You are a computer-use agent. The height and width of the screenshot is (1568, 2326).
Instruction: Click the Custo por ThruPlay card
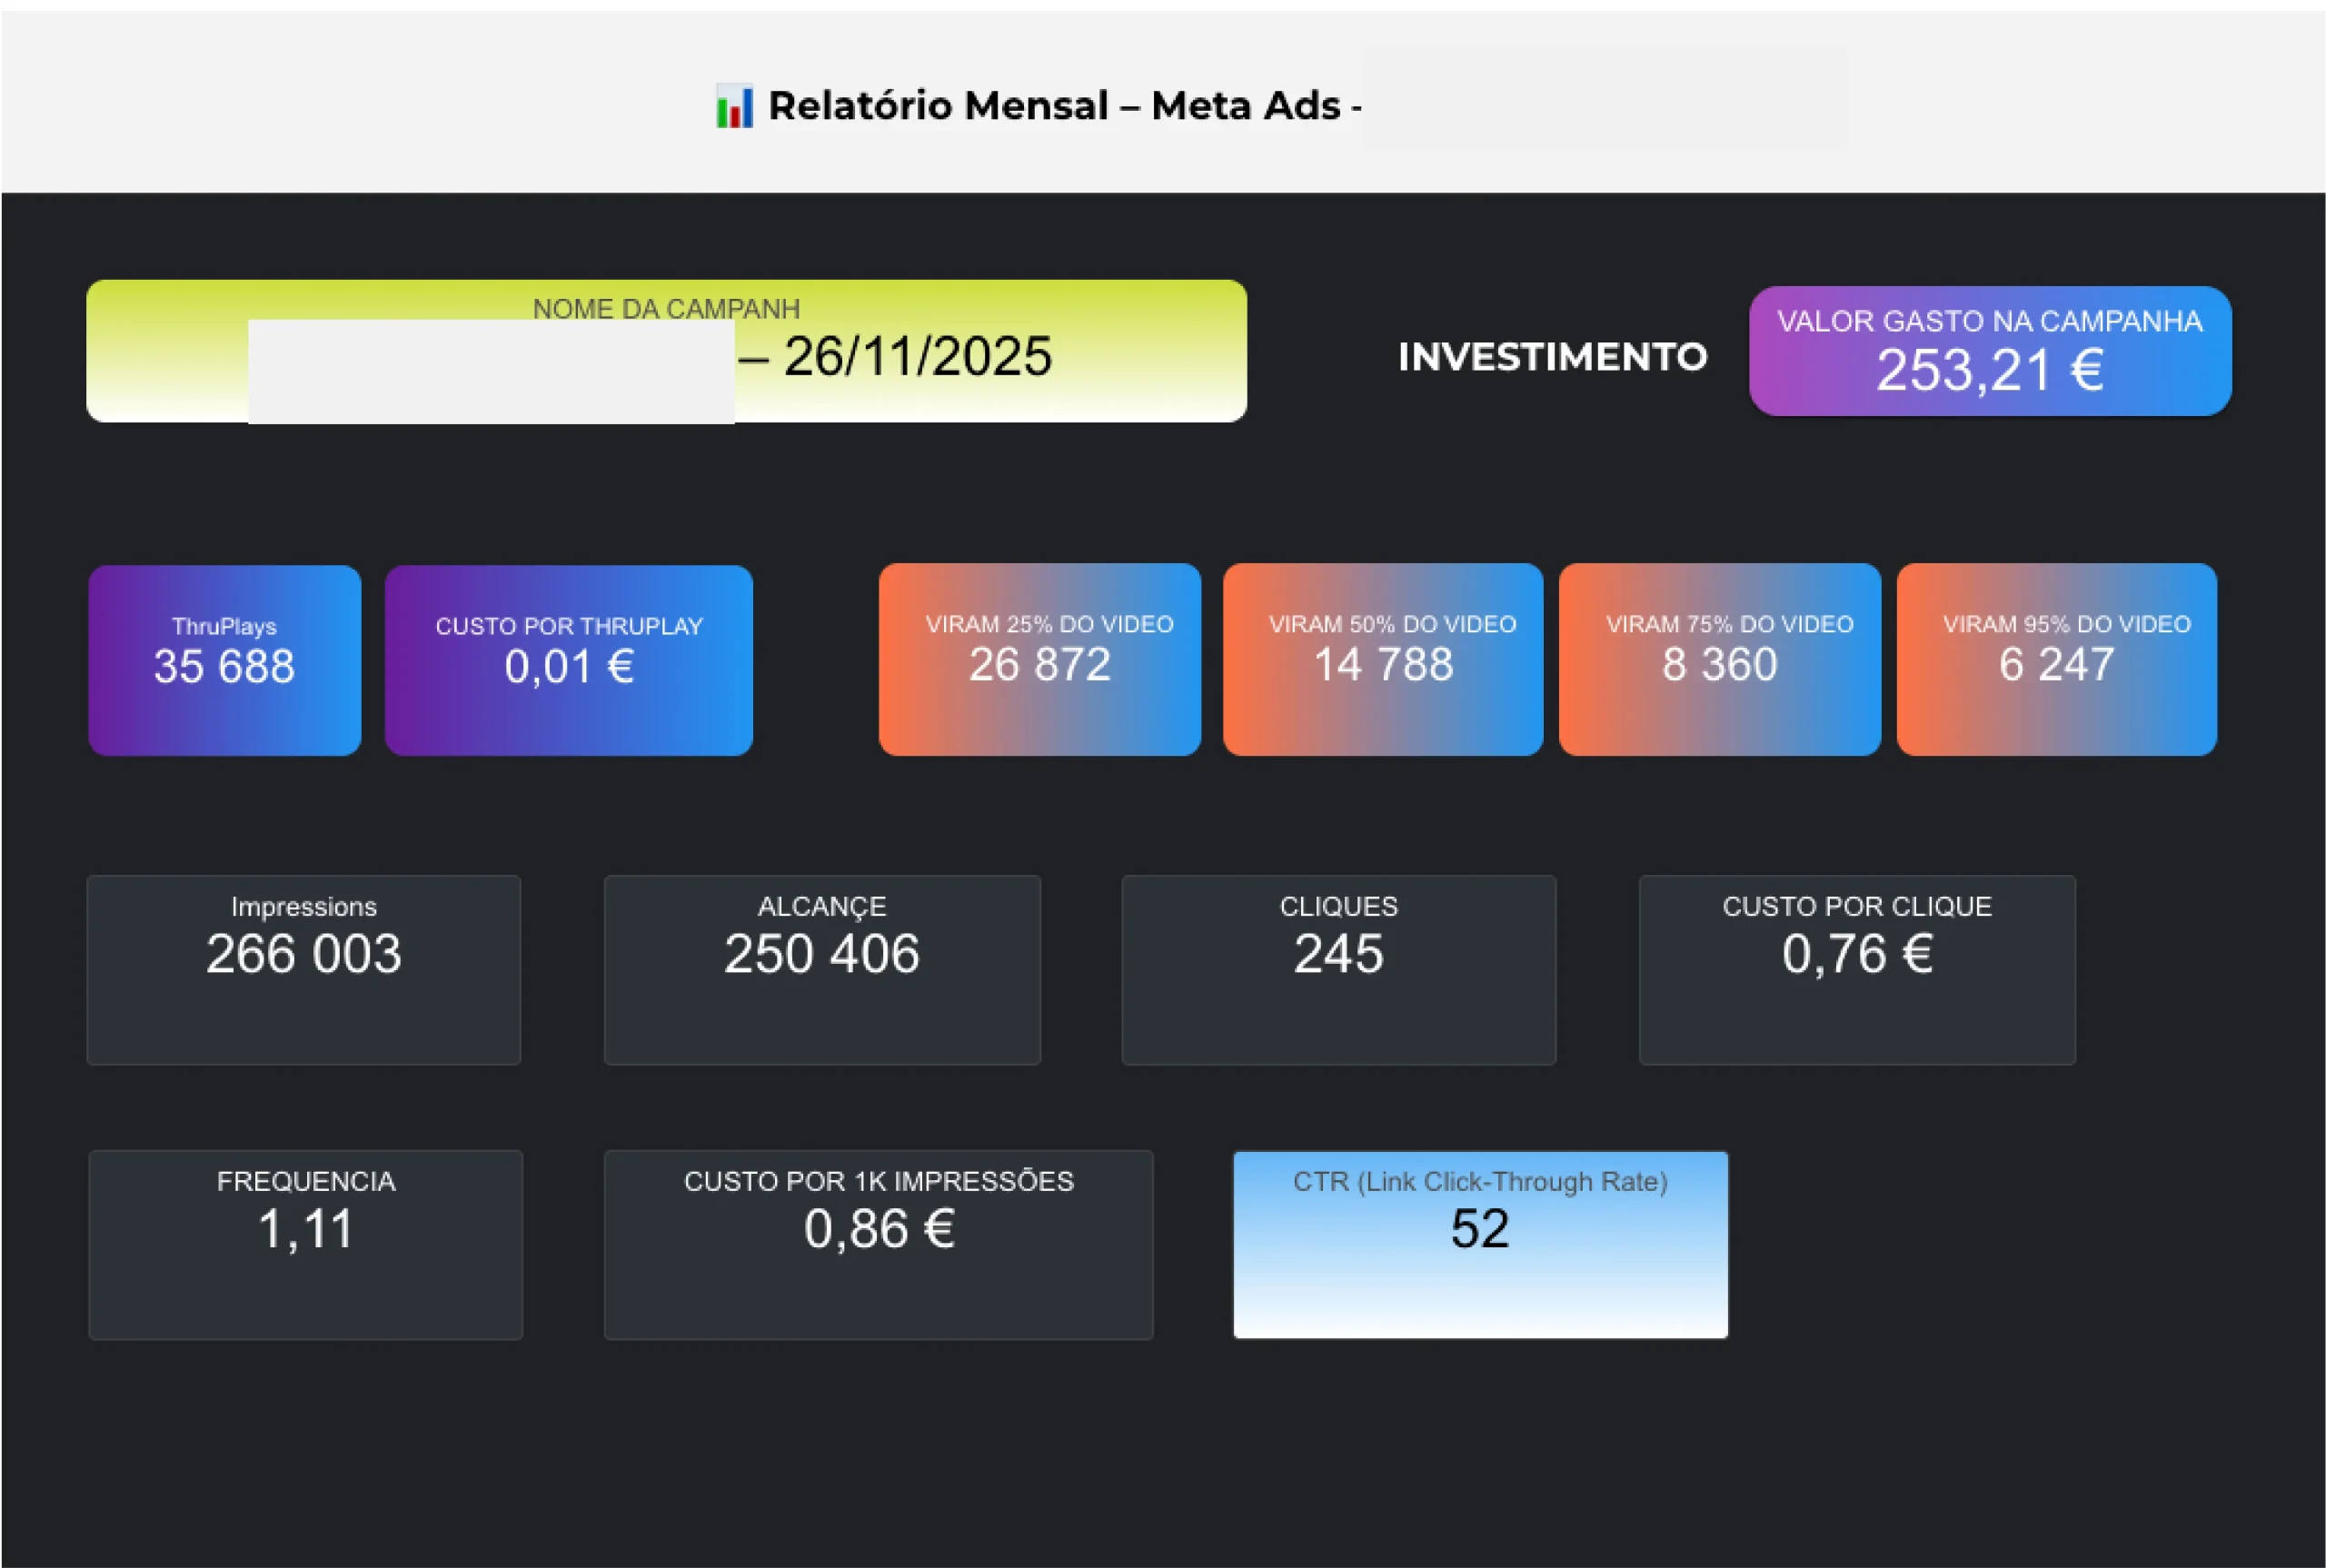click(x=568, y=660)
